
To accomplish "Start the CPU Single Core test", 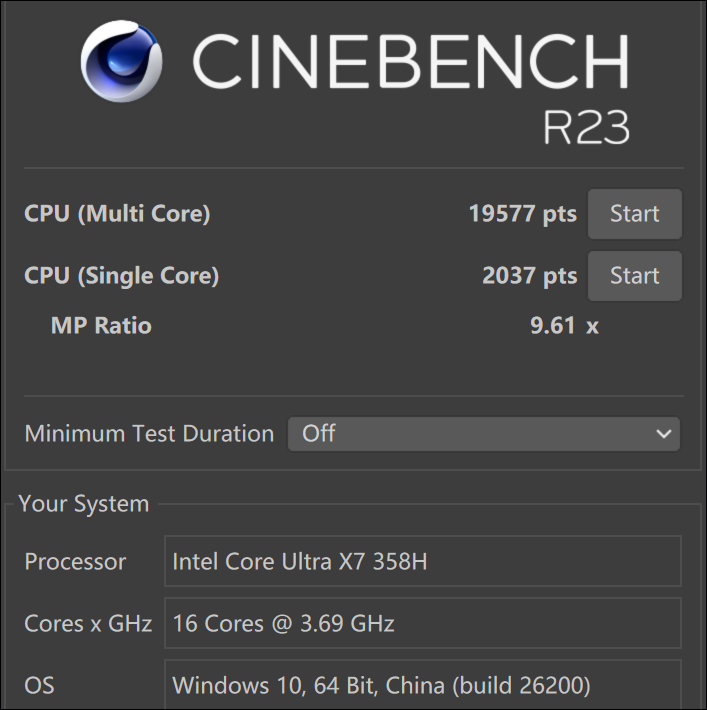I will [x=634, y=276].
